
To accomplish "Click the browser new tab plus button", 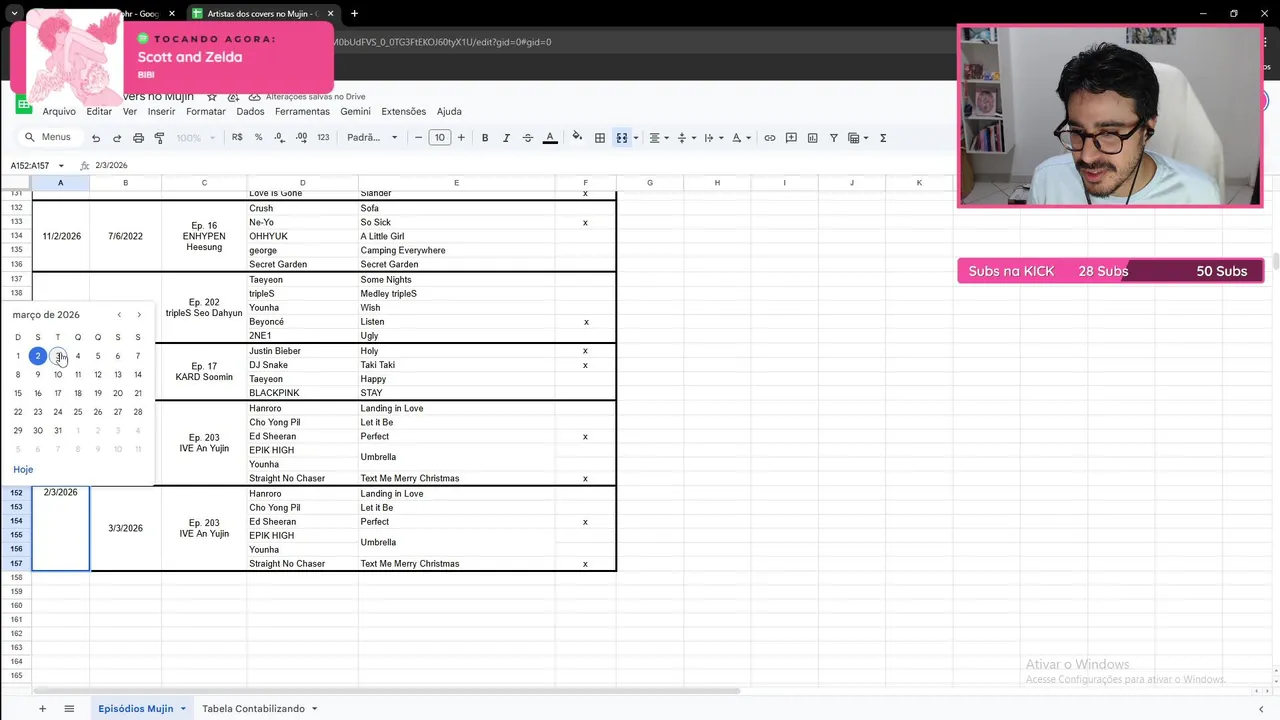I will (354, 14).
